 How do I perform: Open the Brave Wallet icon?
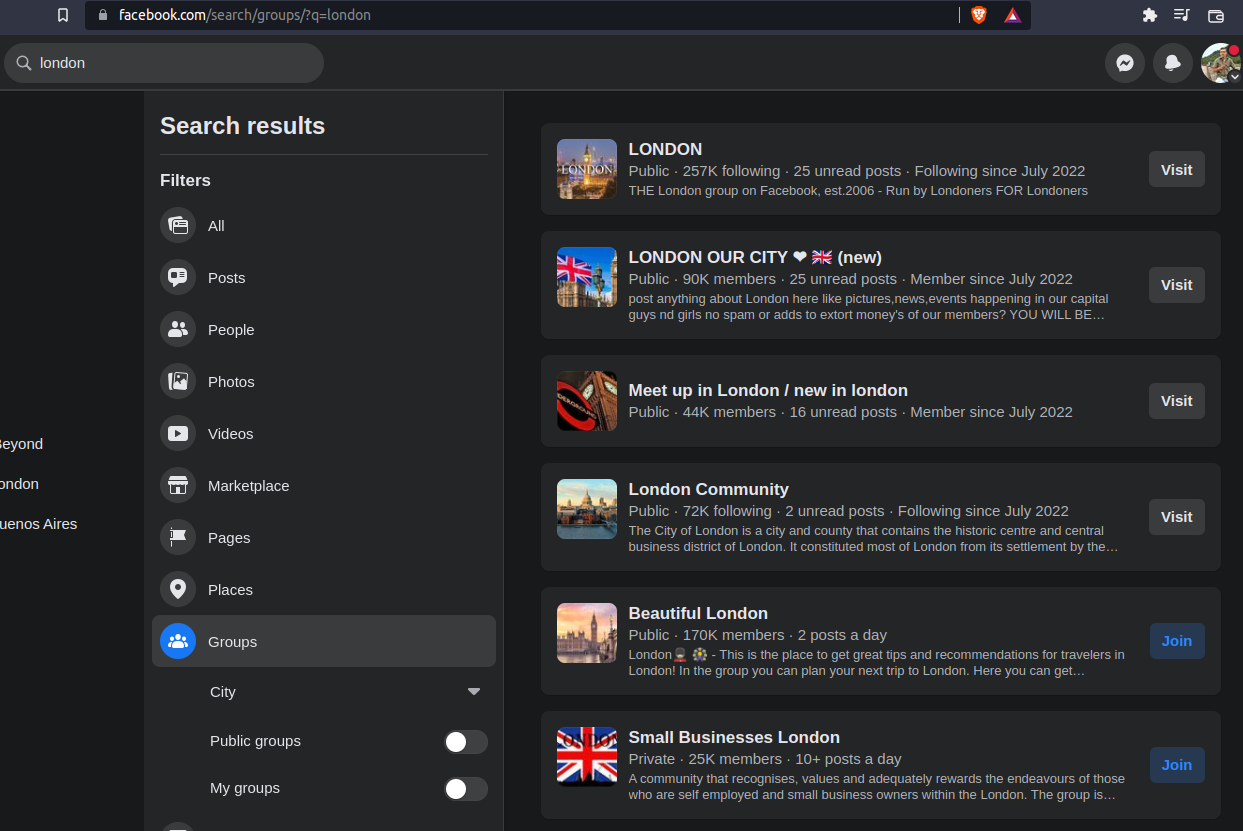[x=1216, y=15]
